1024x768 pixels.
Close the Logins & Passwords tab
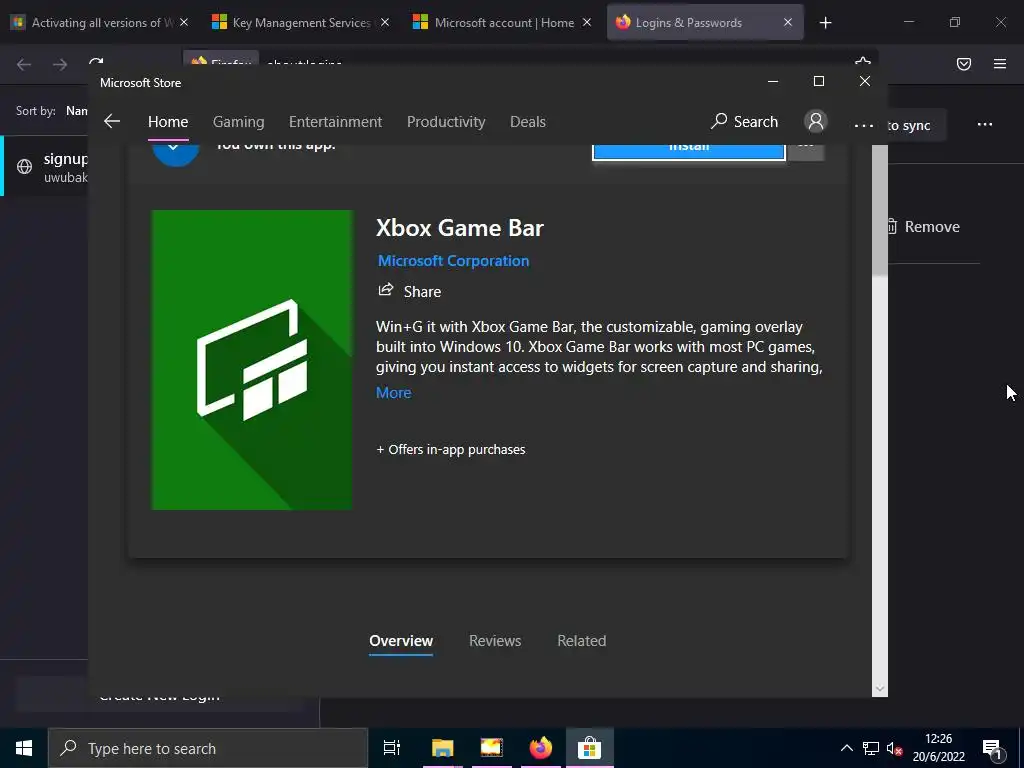click(788, 22)
